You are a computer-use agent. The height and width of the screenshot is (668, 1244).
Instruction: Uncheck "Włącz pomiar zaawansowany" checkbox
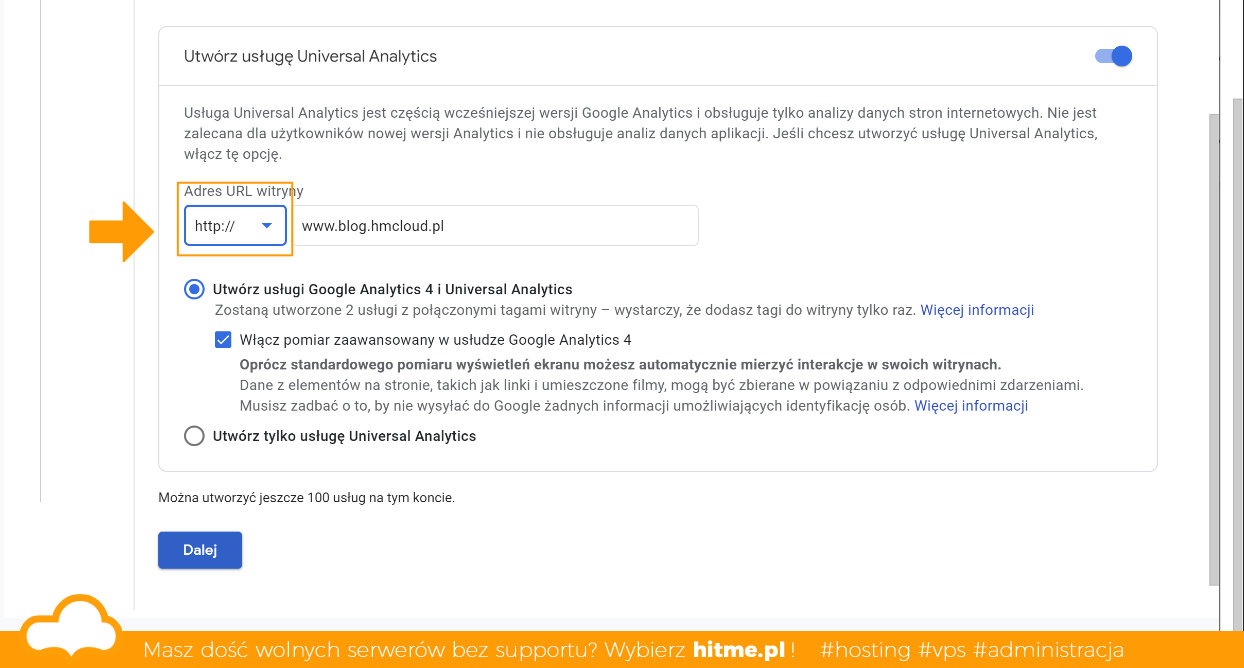pos(223,340)
